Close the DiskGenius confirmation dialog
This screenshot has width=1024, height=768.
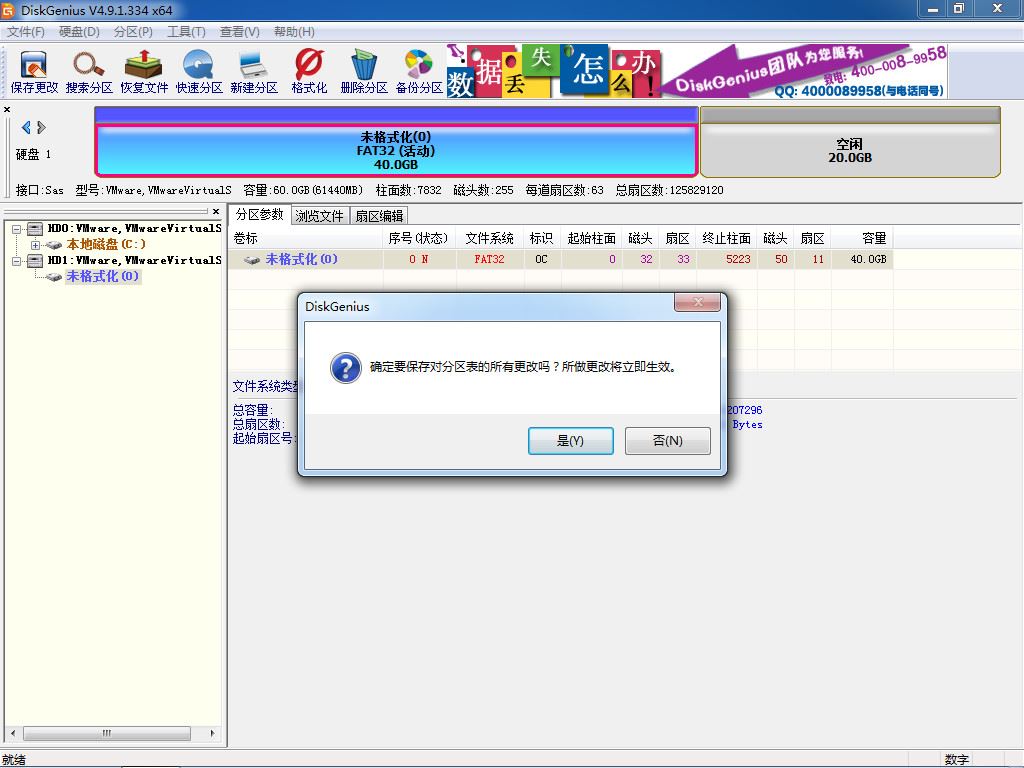(x=697, y=302)
